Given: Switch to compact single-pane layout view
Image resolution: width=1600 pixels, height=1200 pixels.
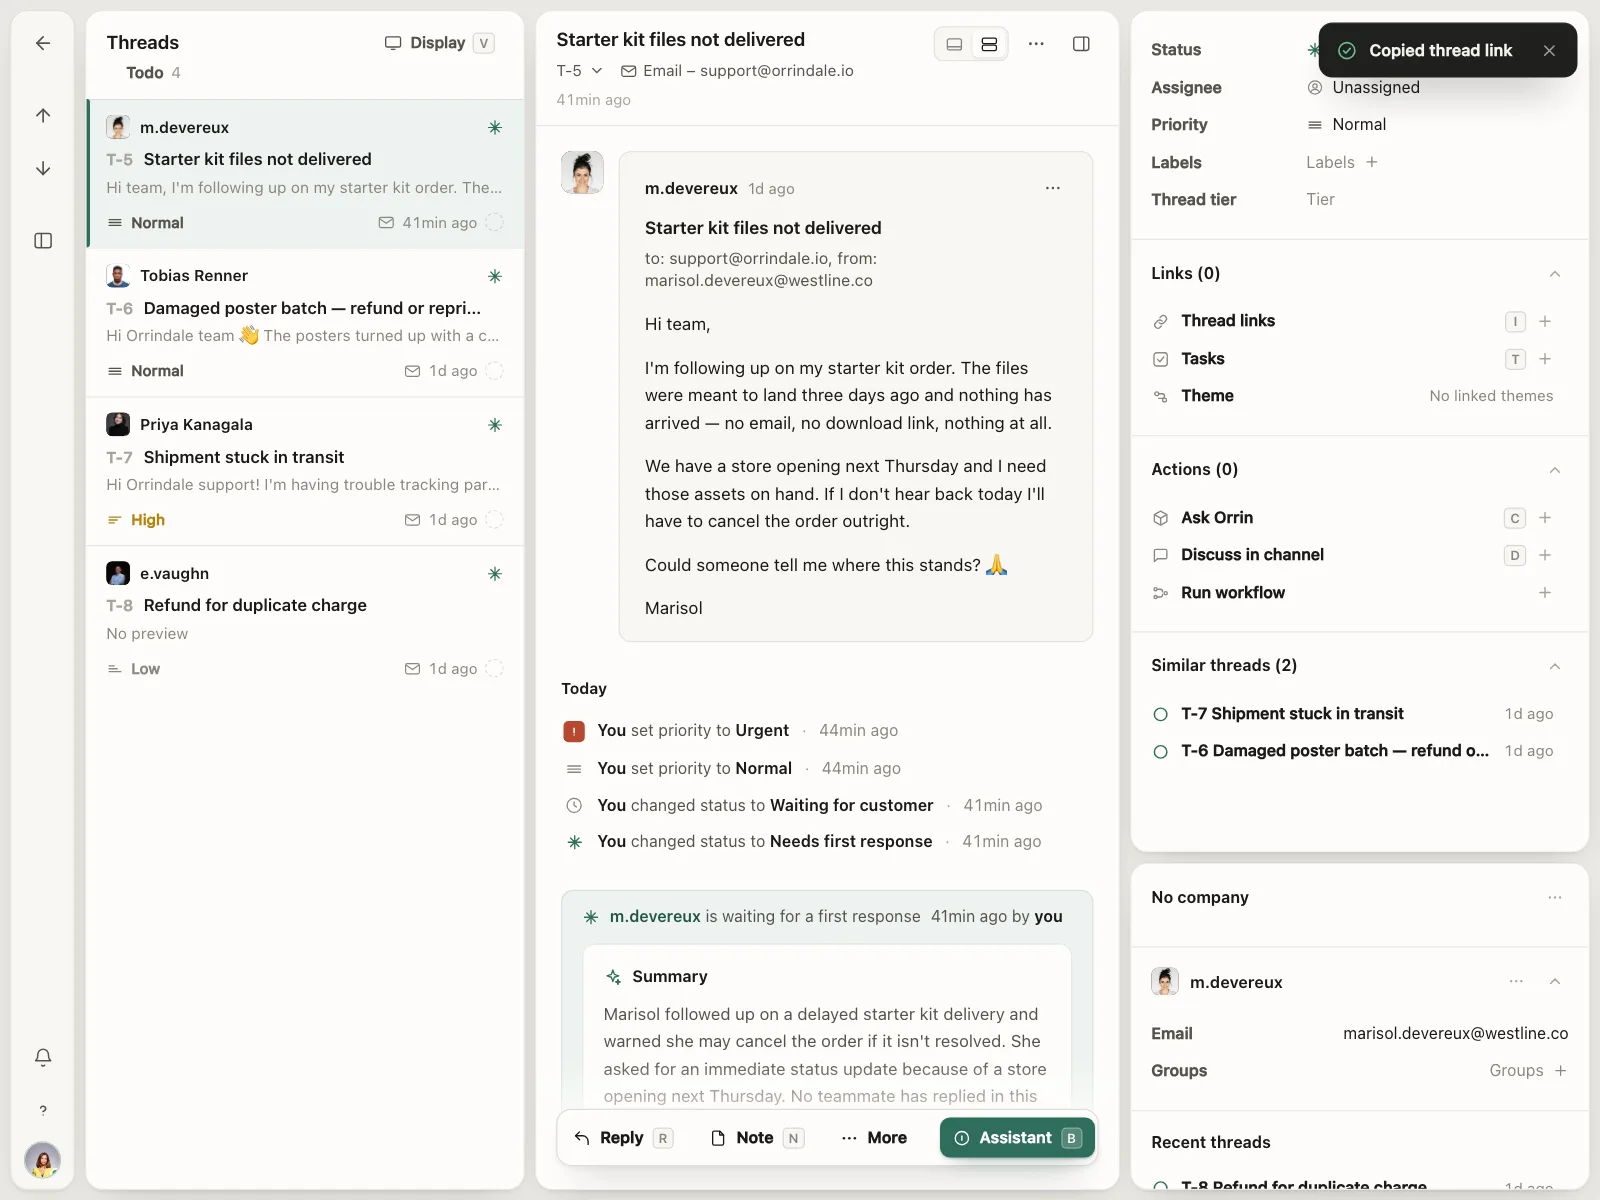Looking at the screenshot, I should (x=955, y=44).
